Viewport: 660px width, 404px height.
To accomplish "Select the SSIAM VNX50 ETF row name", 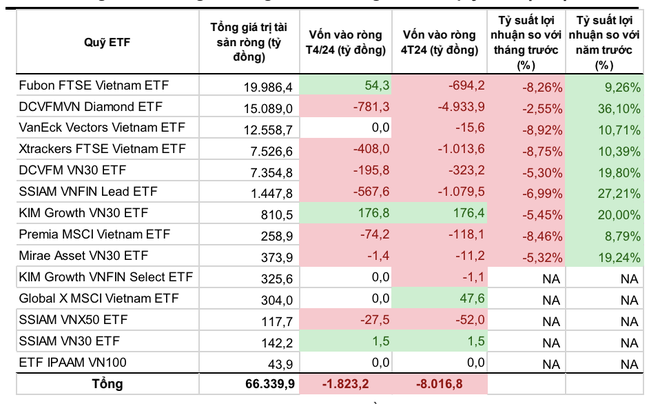I will click(73, 319).
